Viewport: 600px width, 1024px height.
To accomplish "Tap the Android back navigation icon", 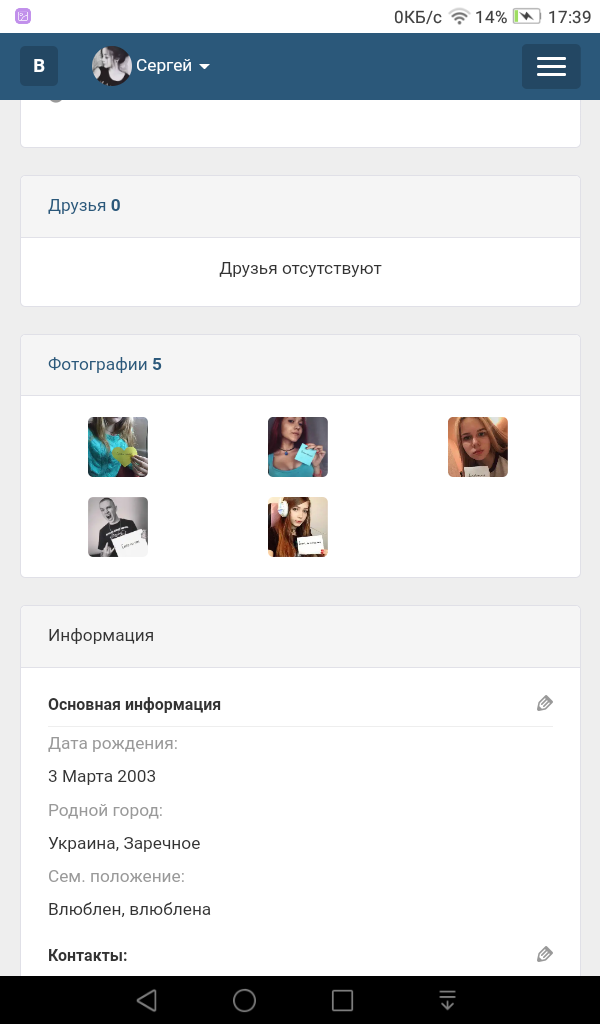I will coord(147,1000).
